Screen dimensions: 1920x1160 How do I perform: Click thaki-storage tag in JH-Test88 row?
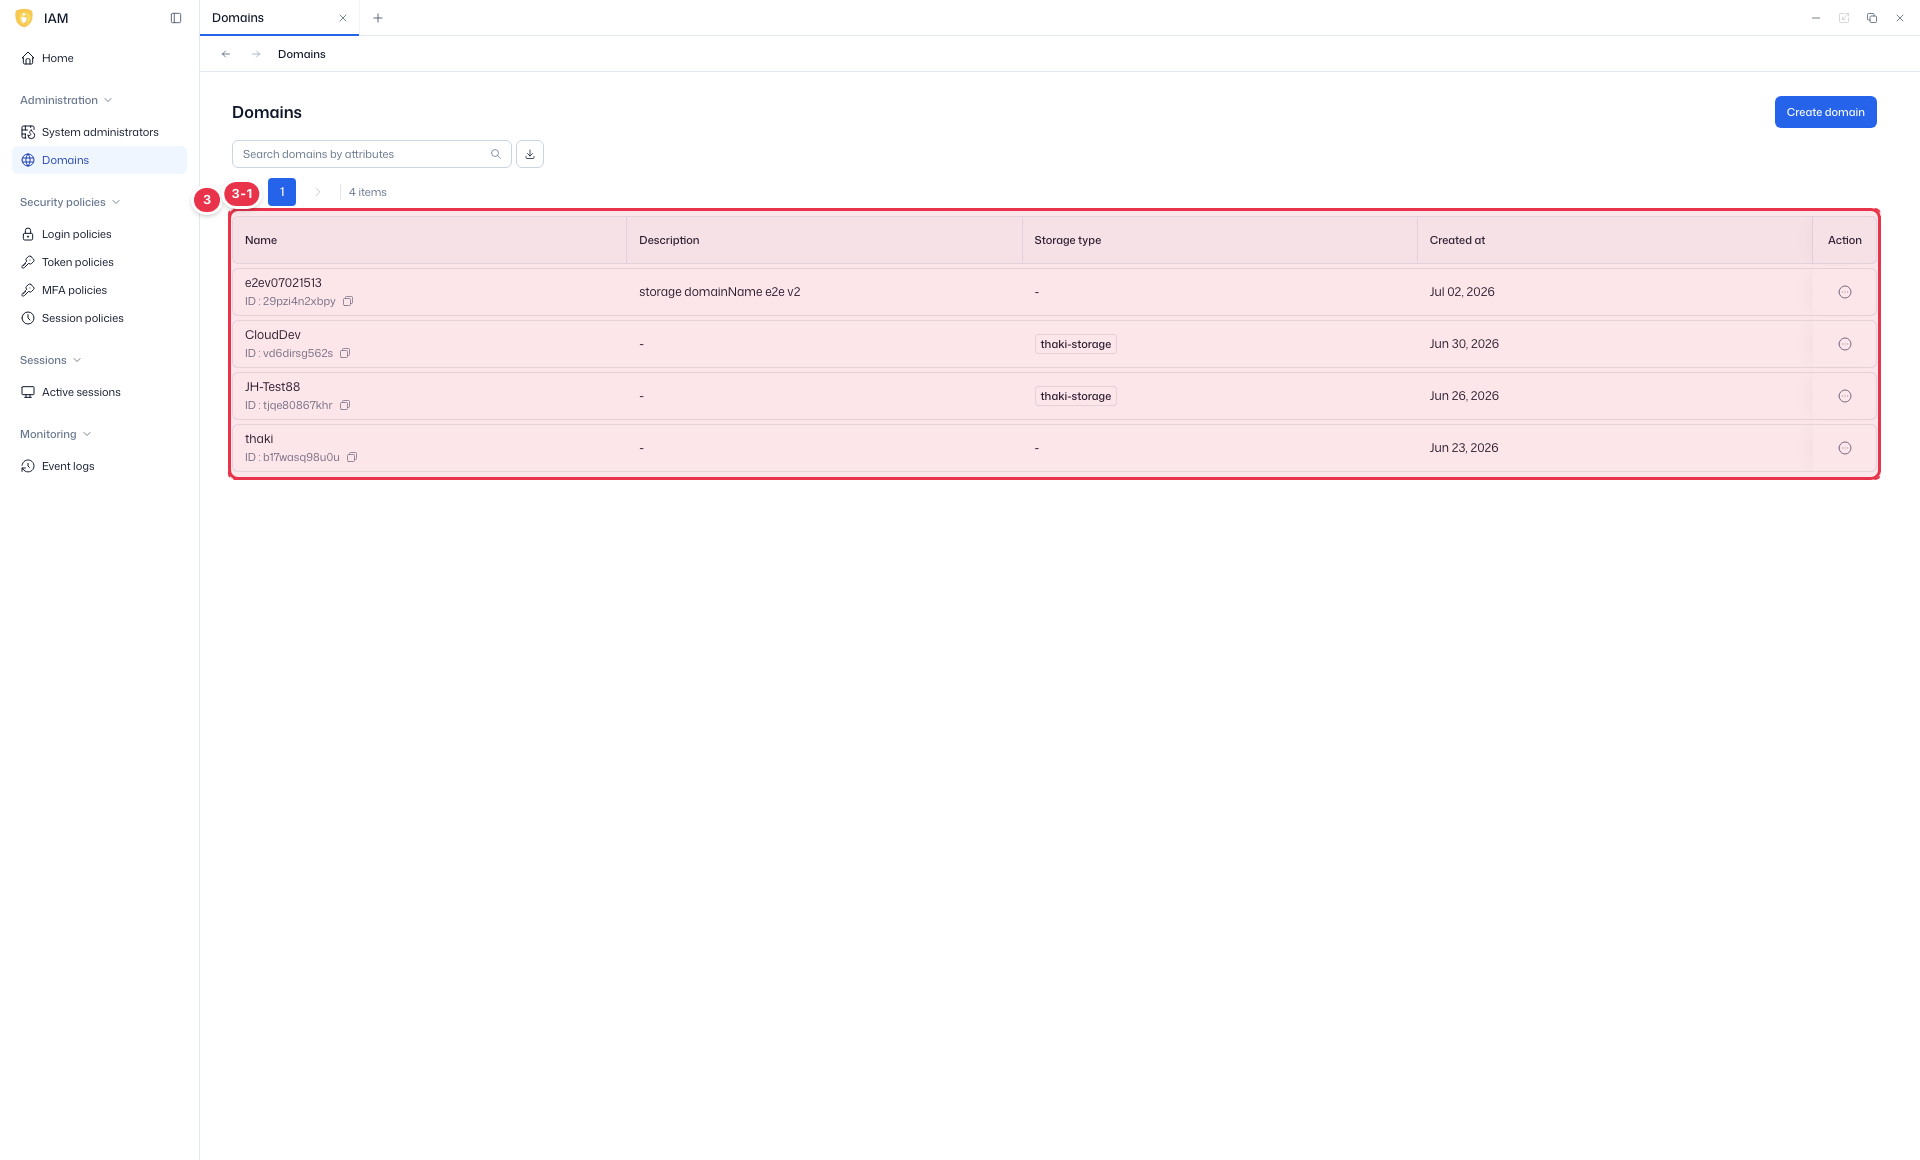[x=1076, y=396]
